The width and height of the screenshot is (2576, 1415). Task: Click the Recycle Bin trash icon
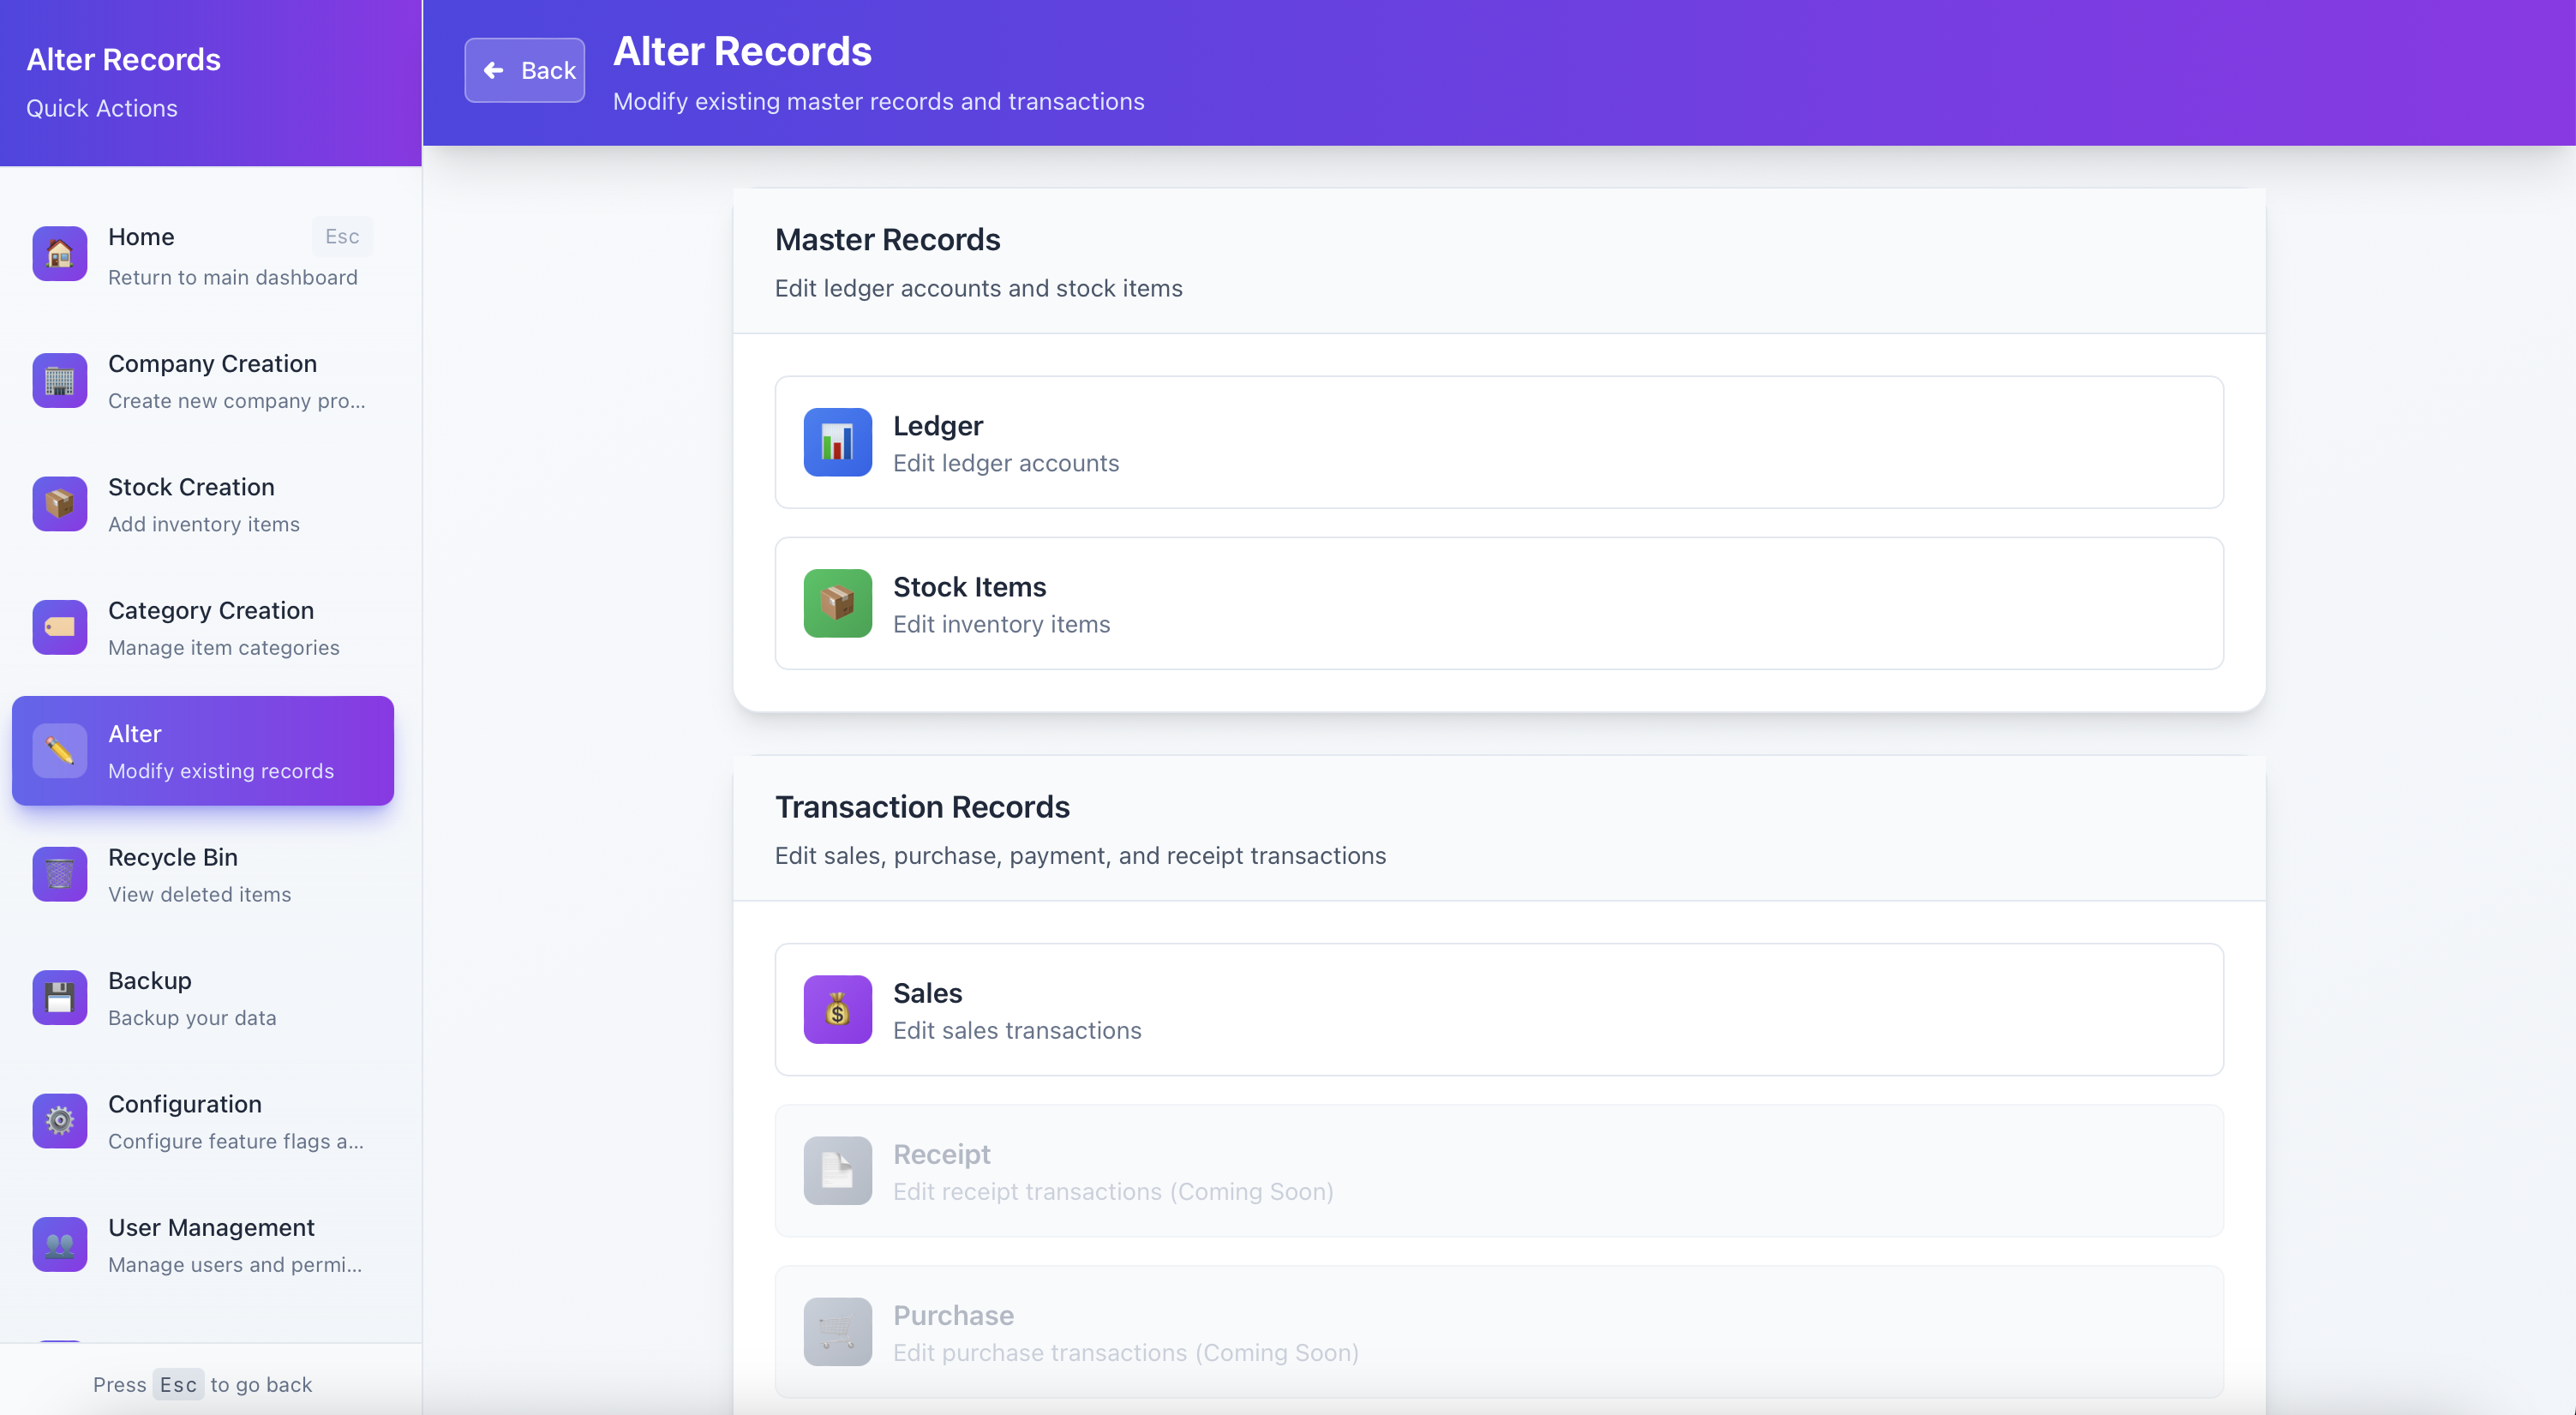coord(59,874)
